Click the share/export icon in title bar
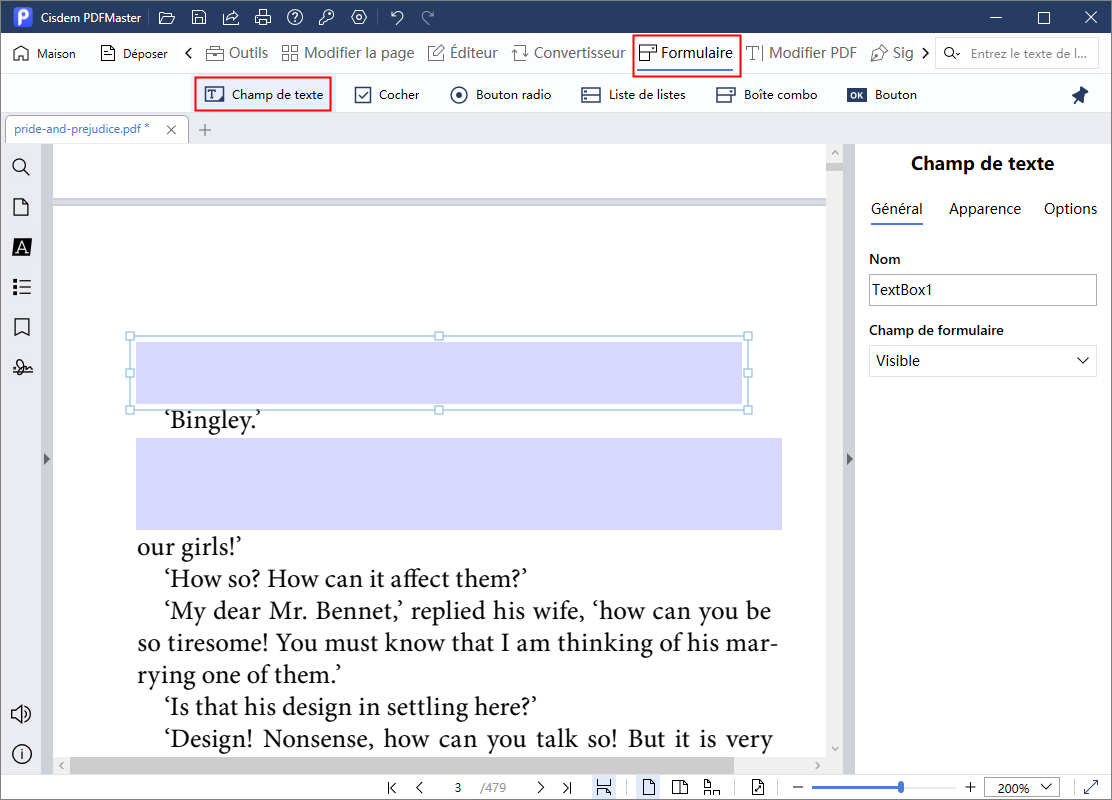Image resolution: width=1112 pixels, height=800 pixels. (231, 17)
